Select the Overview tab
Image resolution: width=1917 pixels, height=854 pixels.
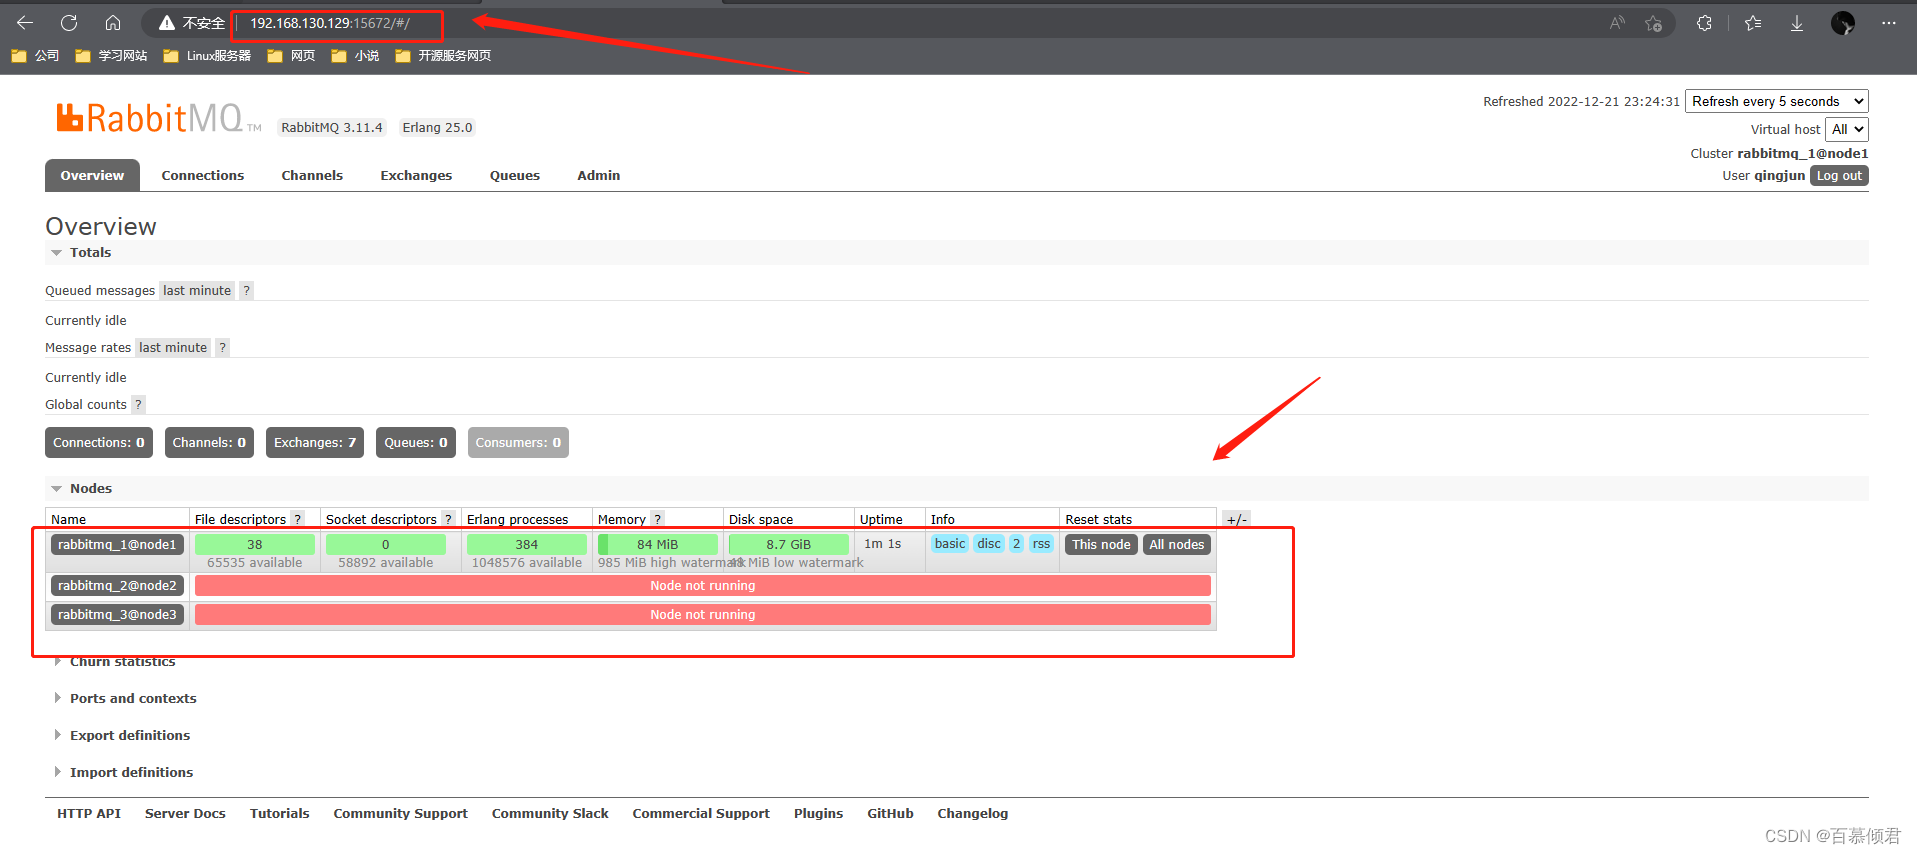[92, 175]
